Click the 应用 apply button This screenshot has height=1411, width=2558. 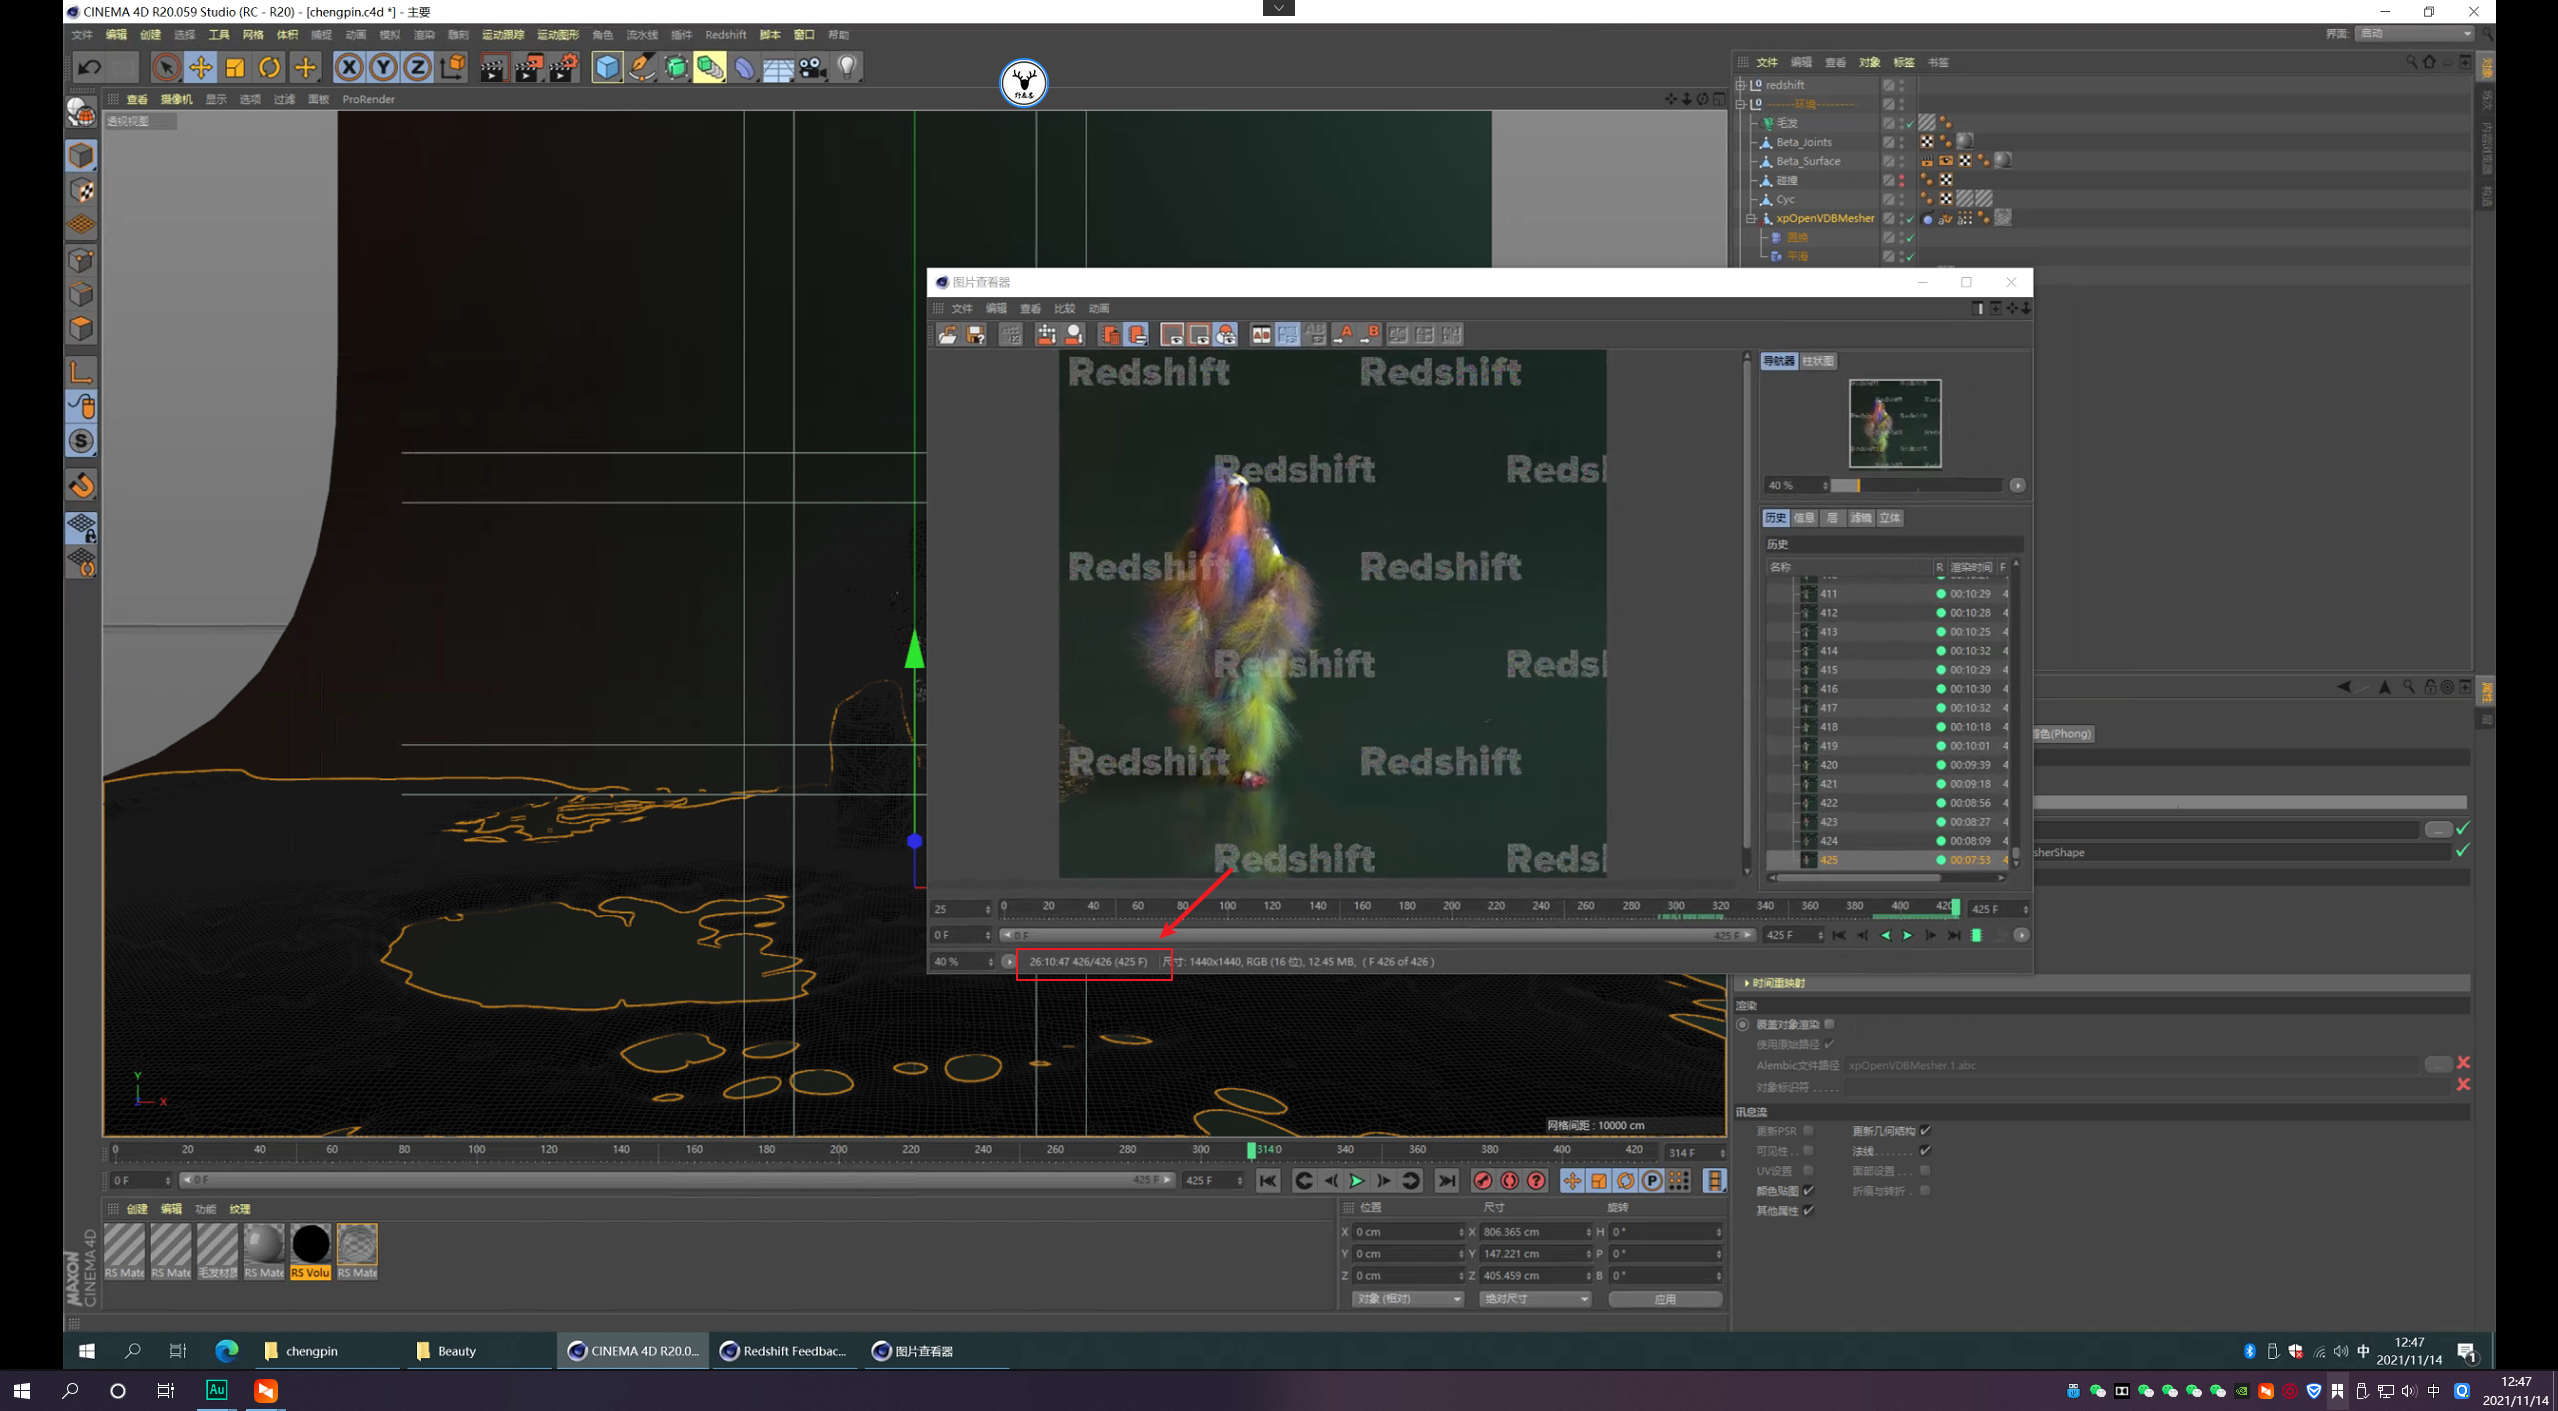pyautogui.click(x=1664, y=1299)
